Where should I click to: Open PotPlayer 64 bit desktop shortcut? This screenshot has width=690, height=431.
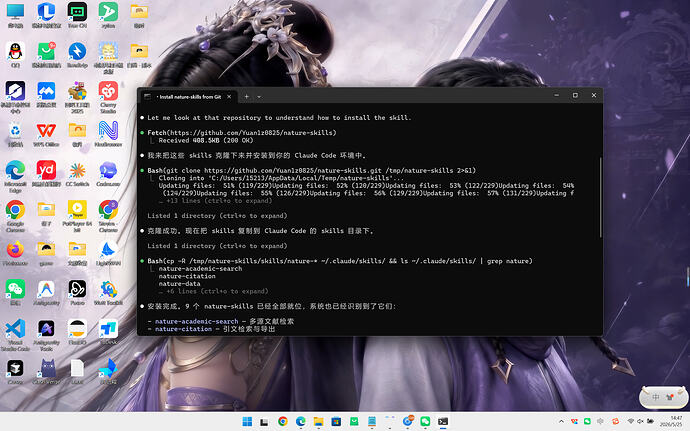(x=77, y=210)
